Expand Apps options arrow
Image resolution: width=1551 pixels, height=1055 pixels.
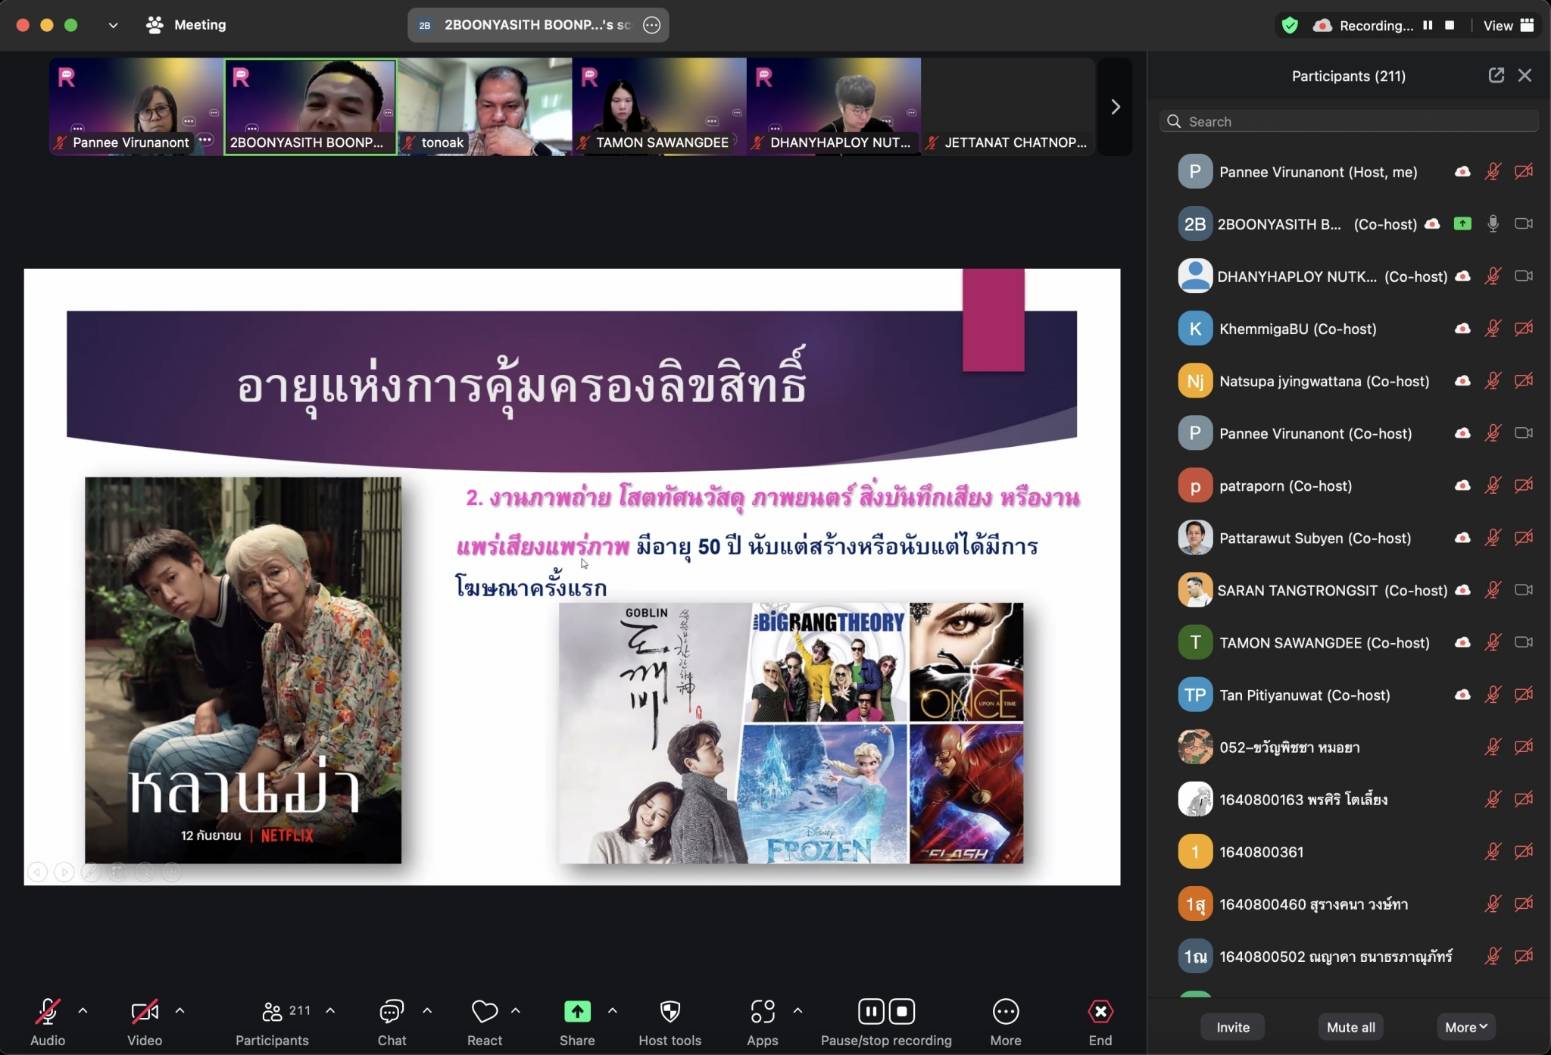click(798, 1011)
